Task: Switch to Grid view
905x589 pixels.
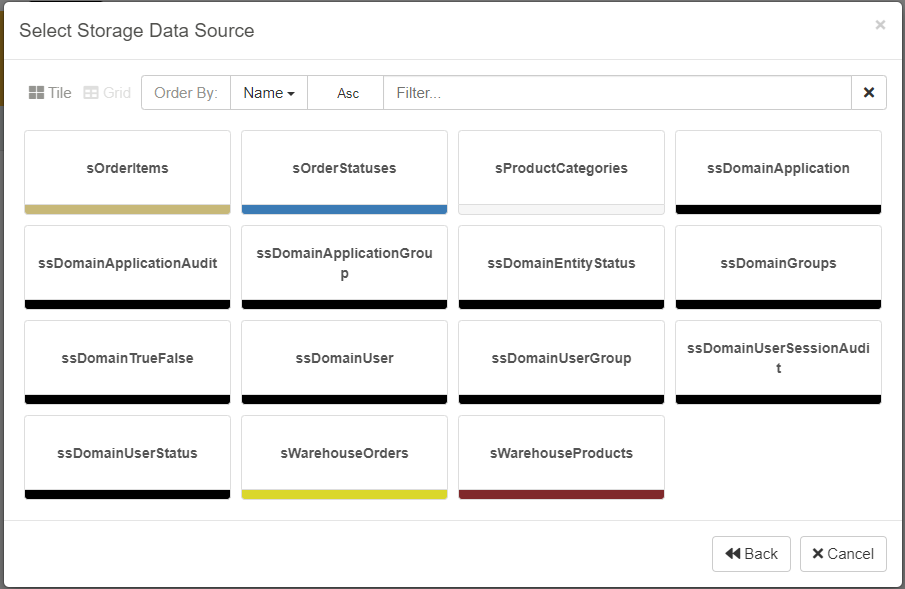Action: 107,93
